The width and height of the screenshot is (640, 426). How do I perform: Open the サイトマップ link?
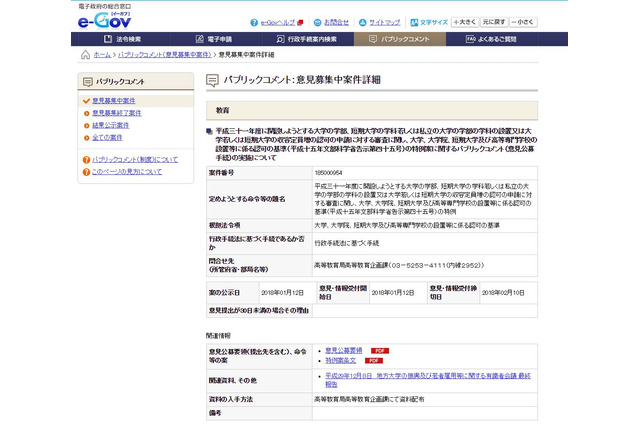click(x=384, y=22)
